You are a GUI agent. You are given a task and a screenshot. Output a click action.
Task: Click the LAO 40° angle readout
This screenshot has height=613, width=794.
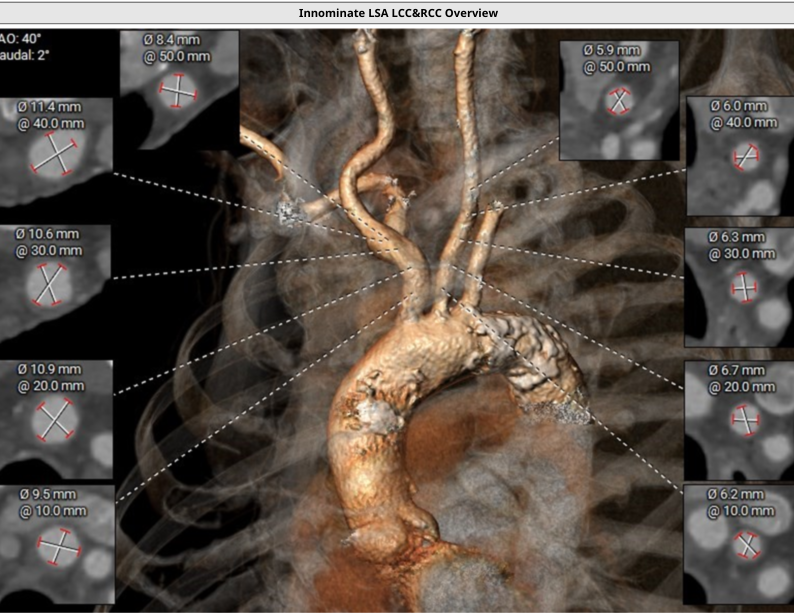(x=18, y=39)
